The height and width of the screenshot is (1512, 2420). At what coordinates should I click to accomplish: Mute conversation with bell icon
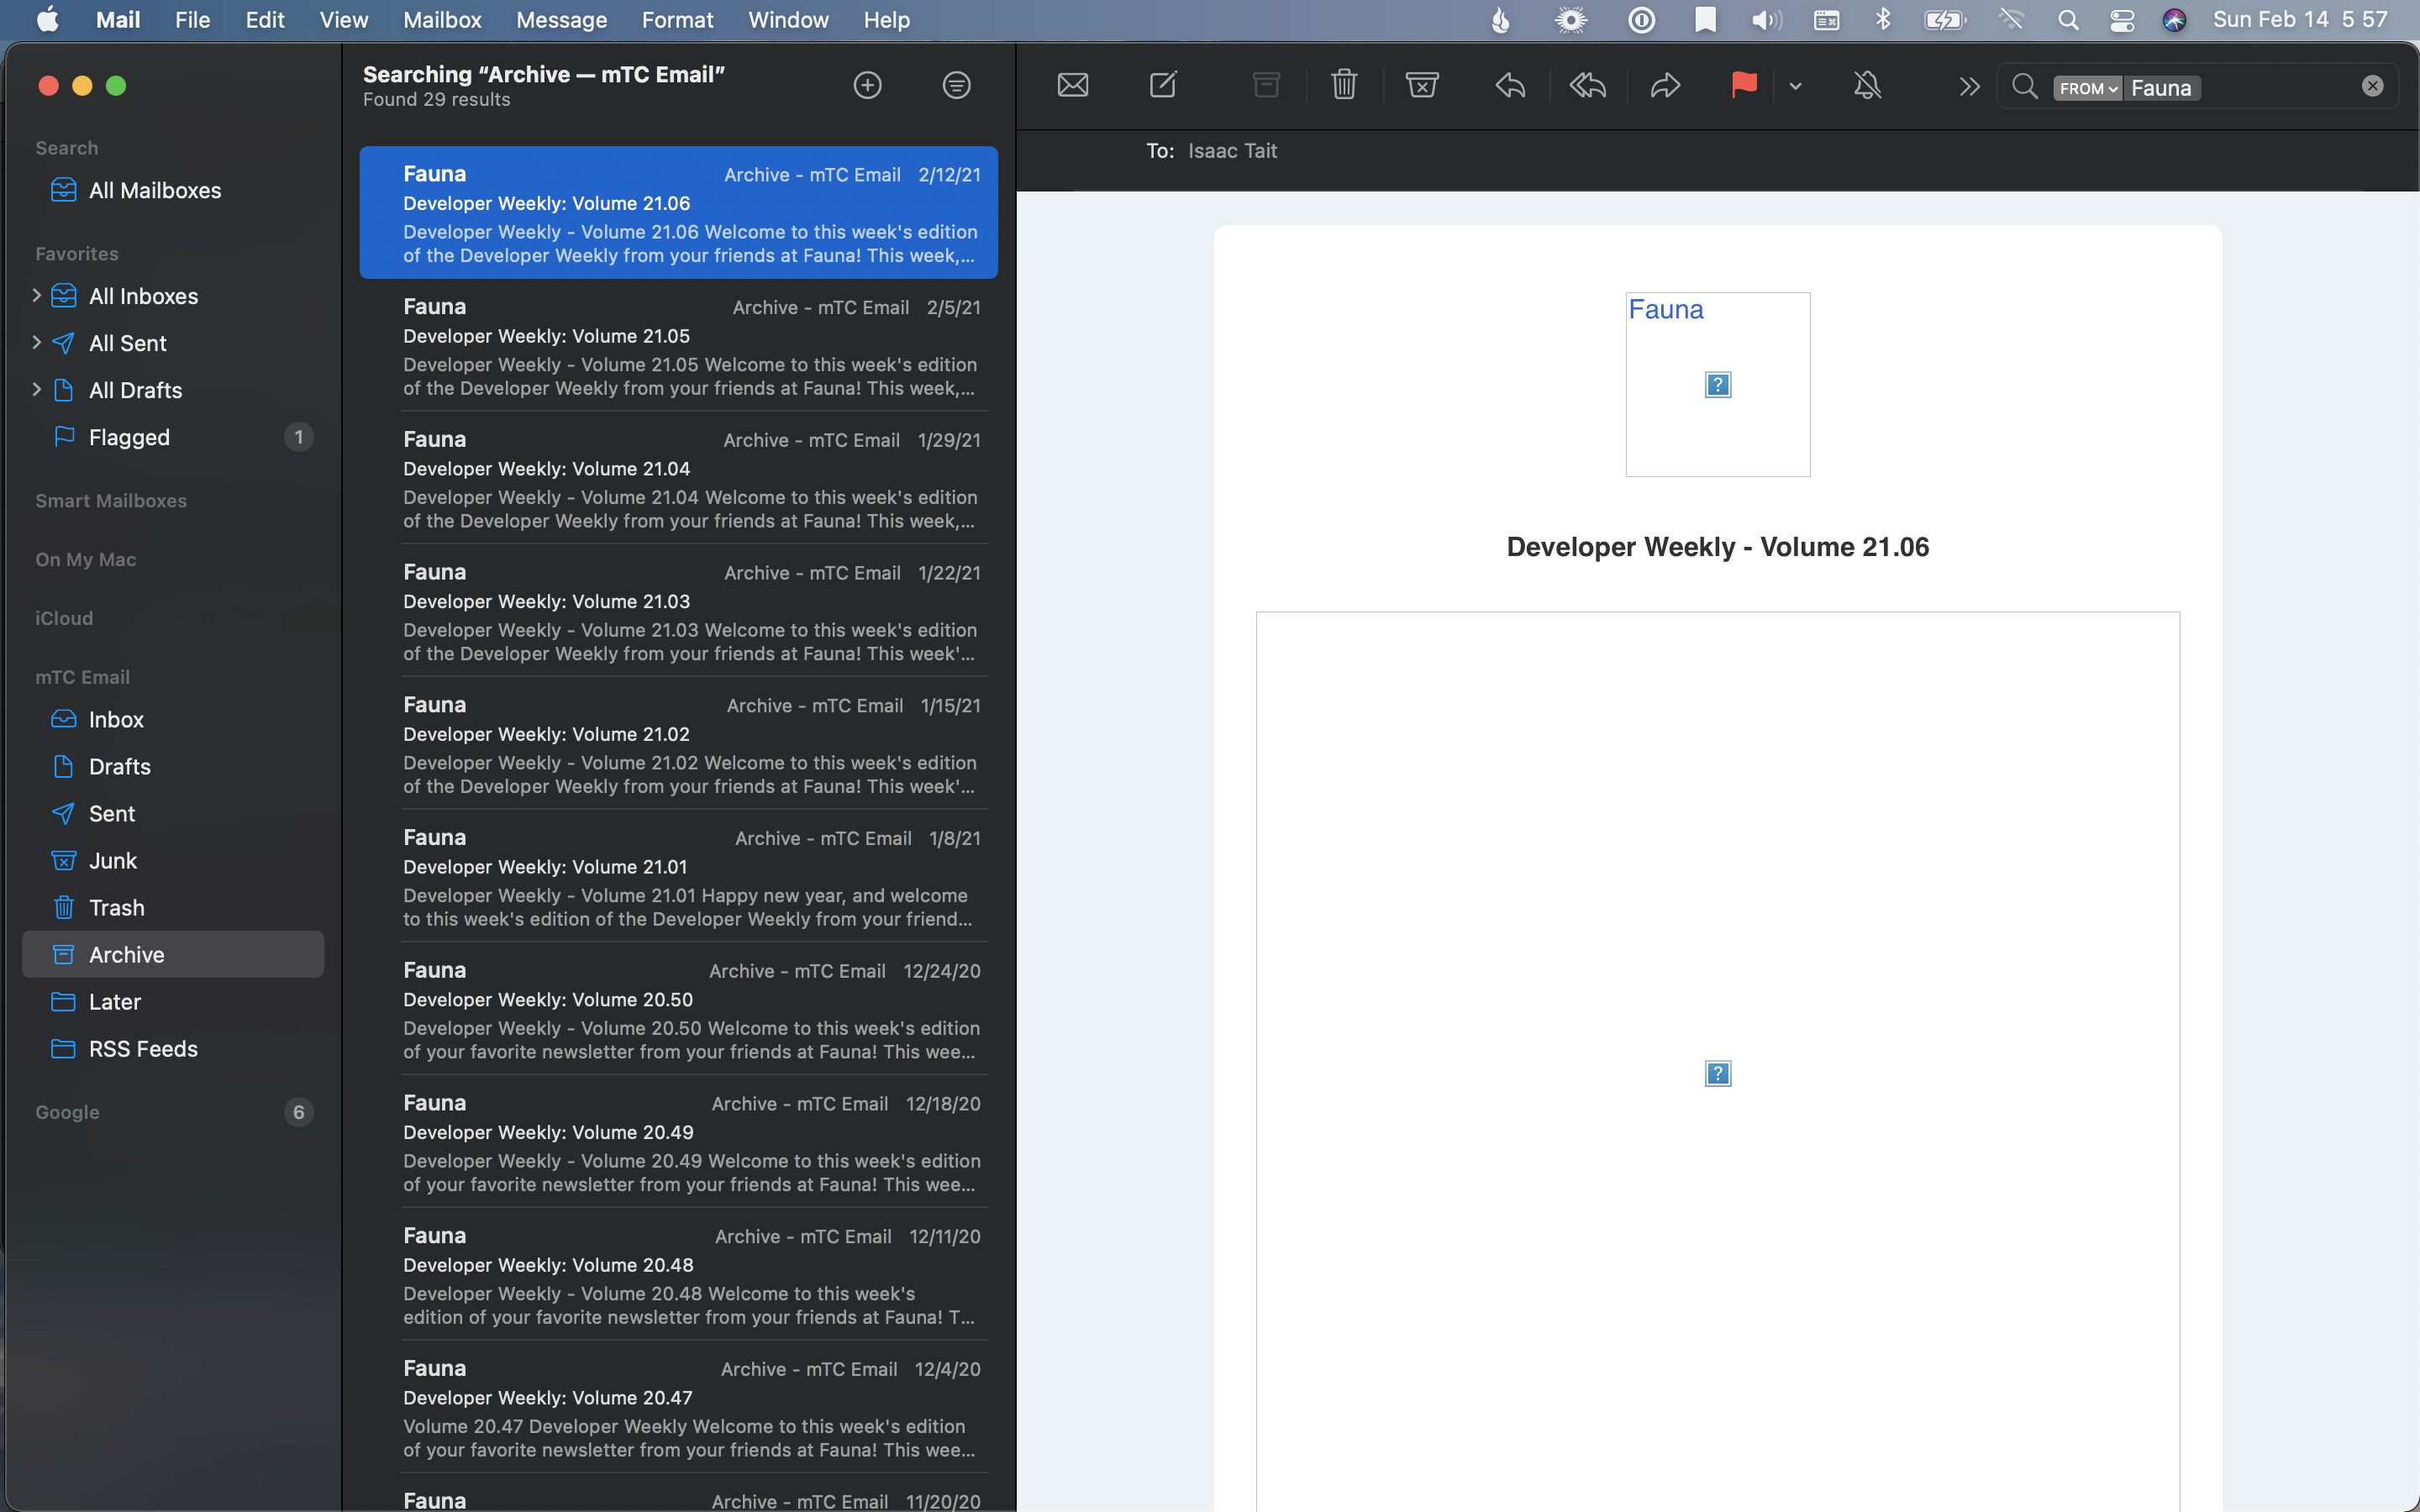[1866, 86]
